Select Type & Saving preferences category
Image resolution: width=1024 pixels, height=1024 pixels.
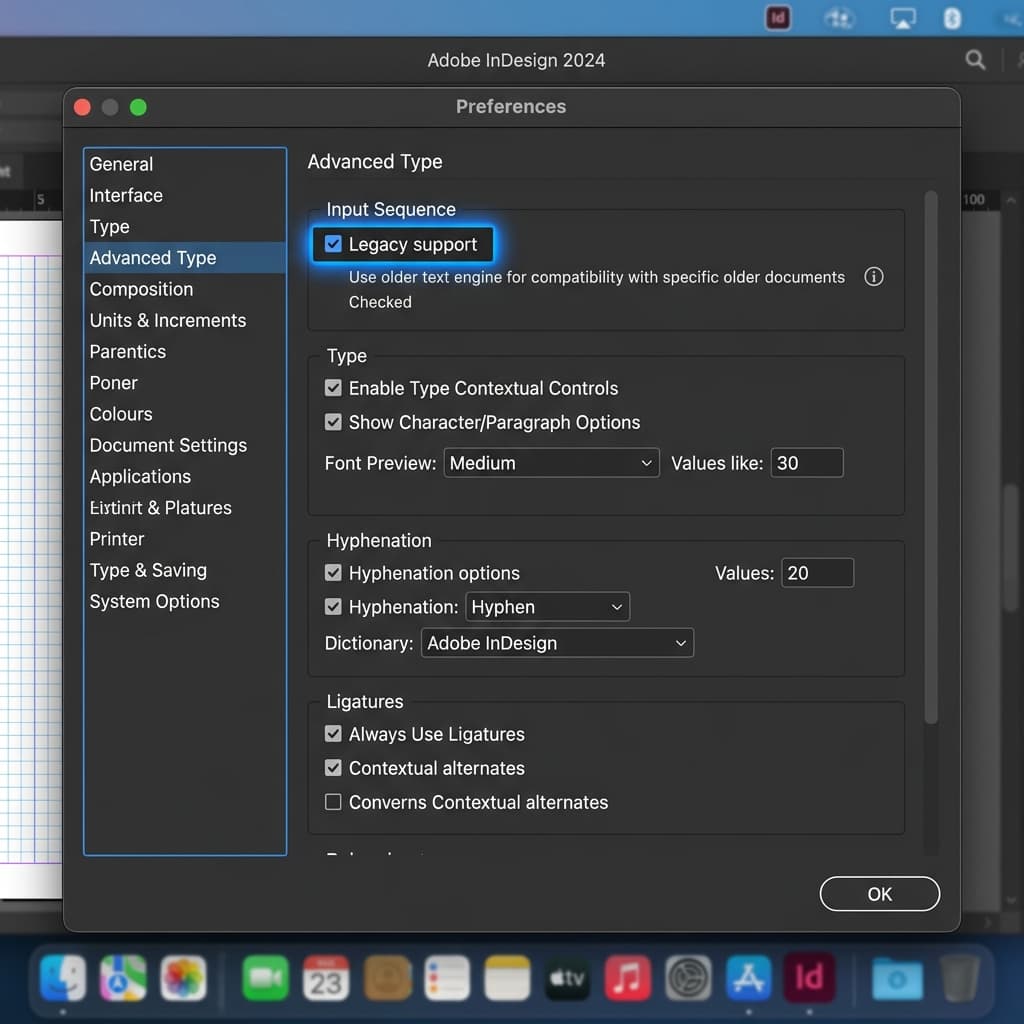185,570
